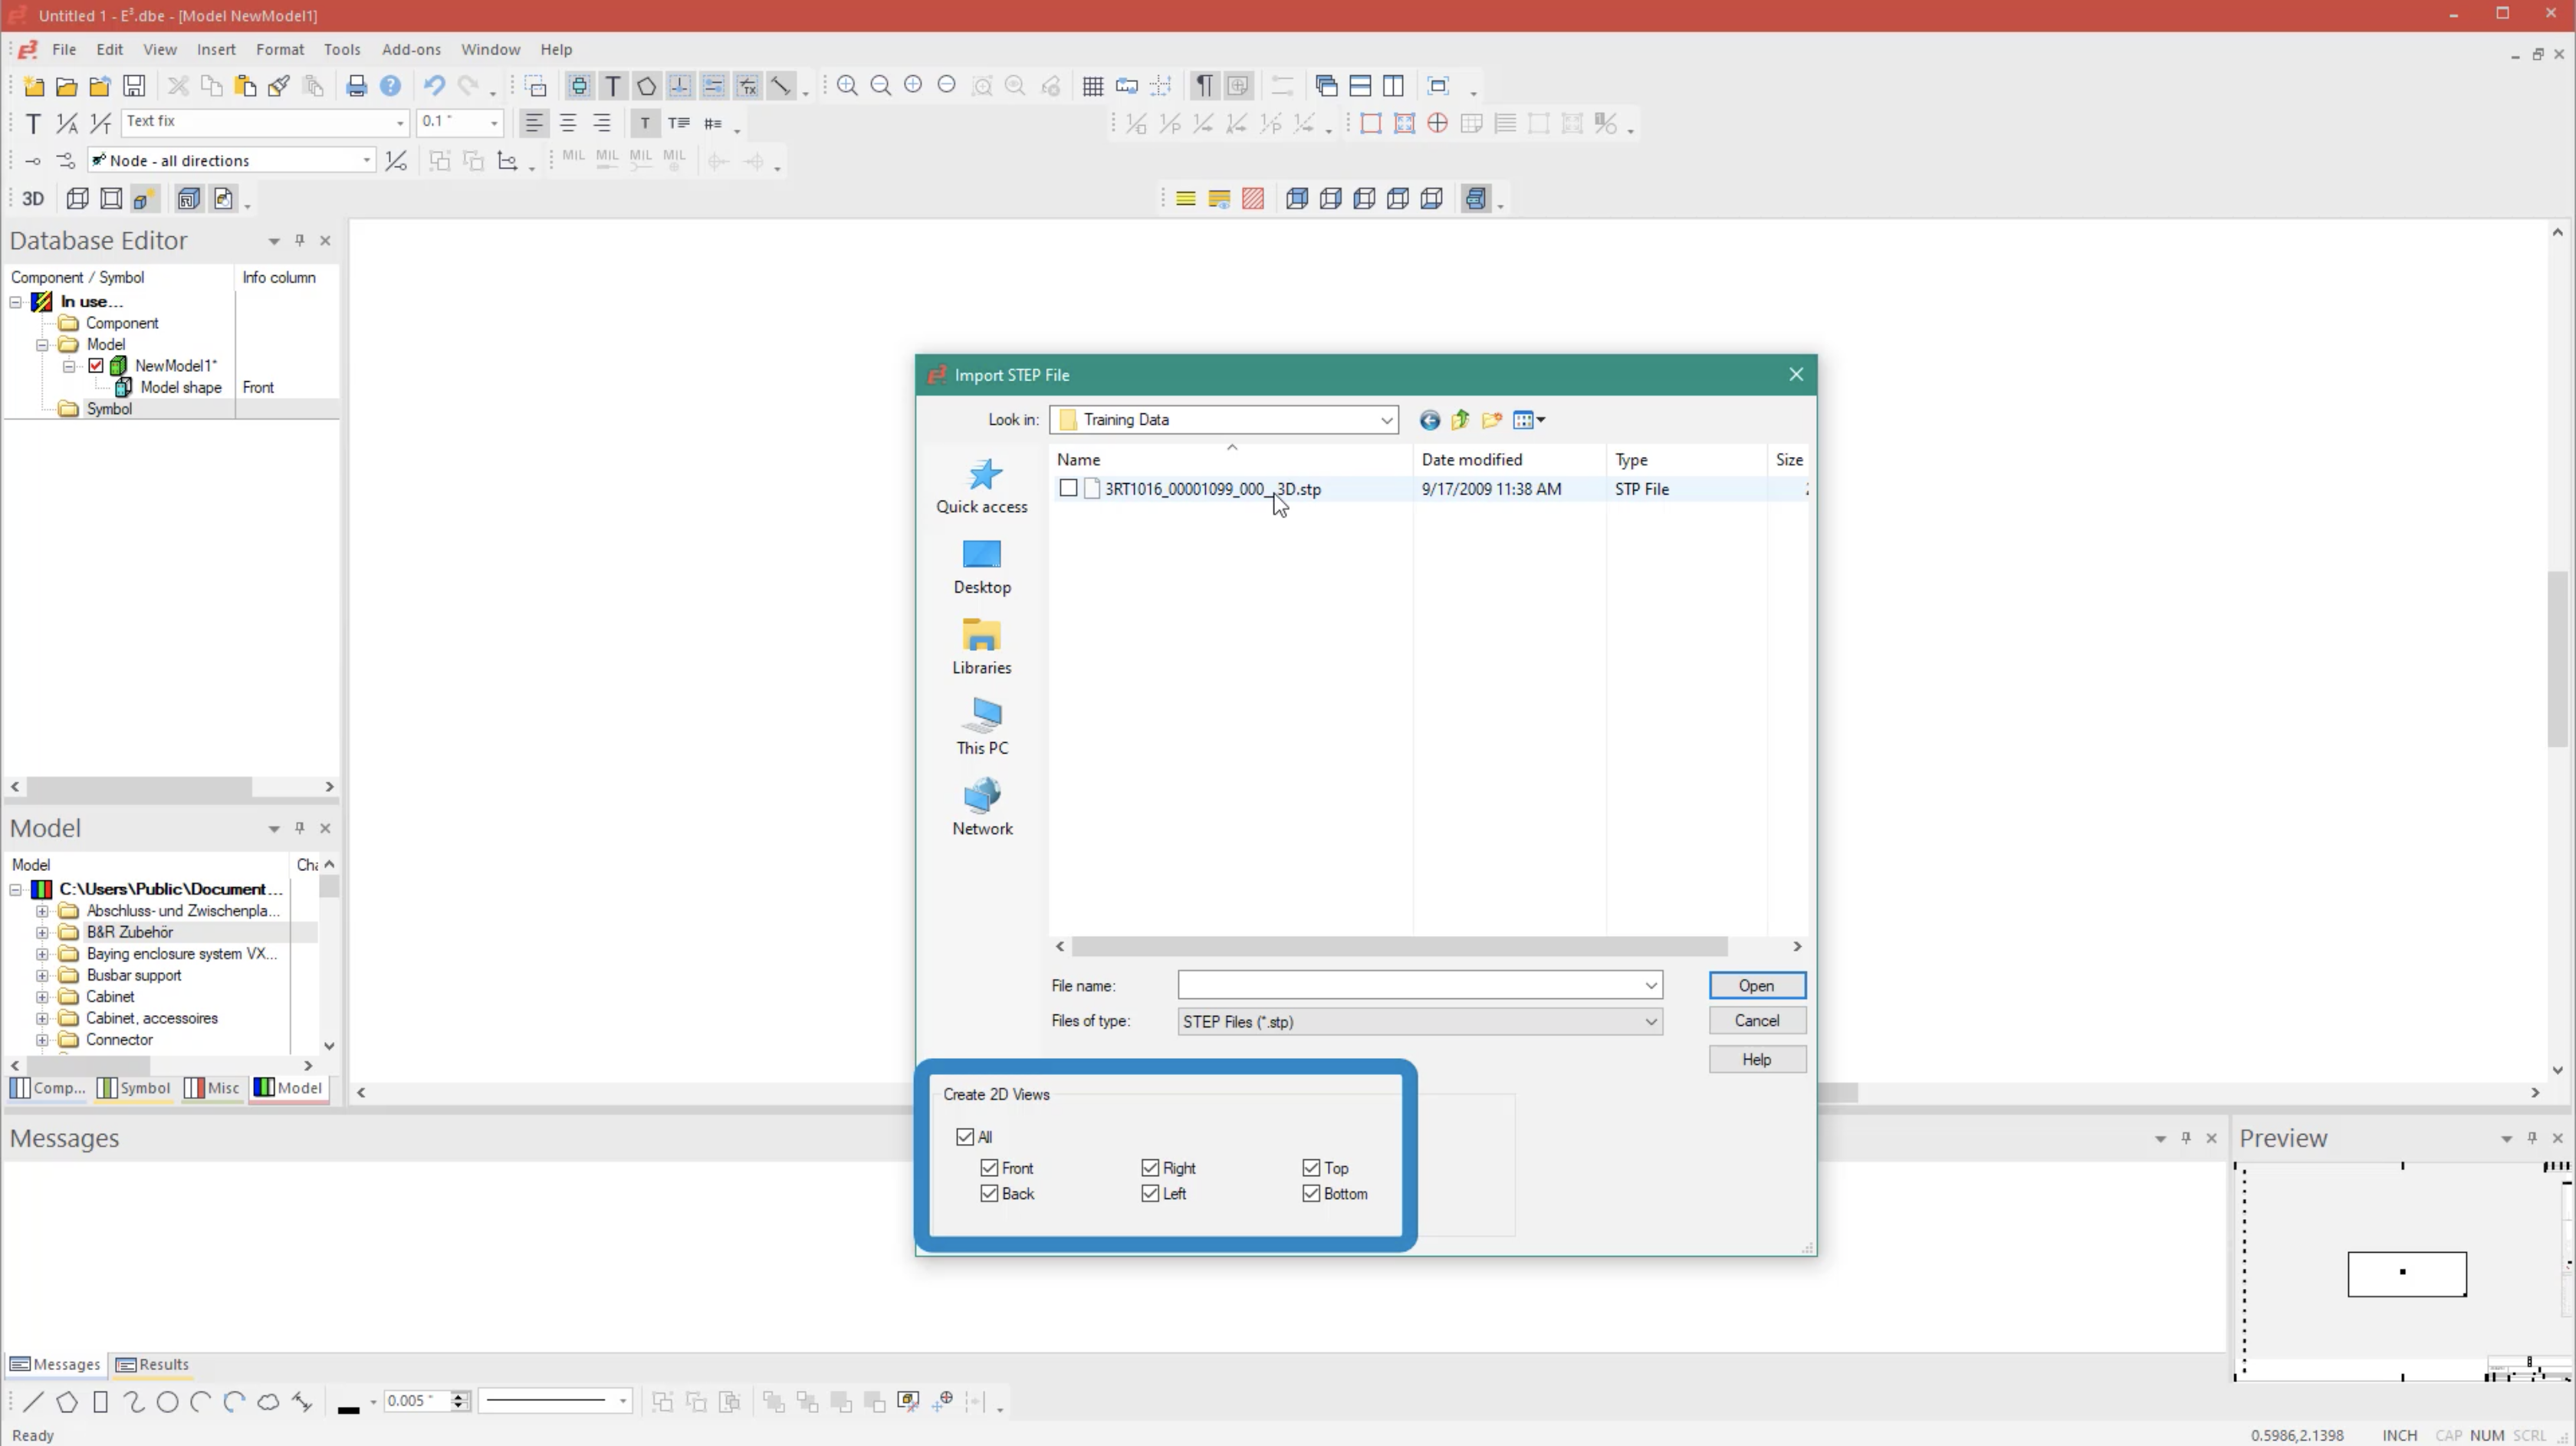This screenshot has height=1446, width=2576.
Task: Click the Date modified column header
Action: point(1509,460)
